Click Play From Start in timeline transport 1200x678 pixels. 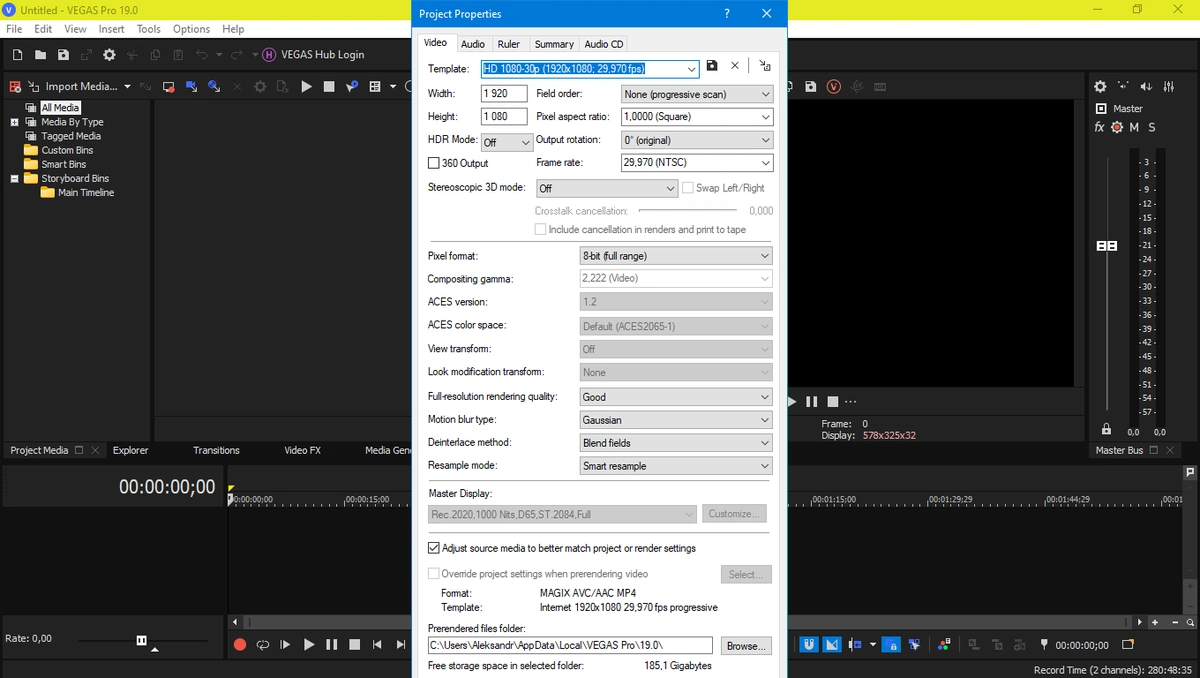(x=285, y=645)
